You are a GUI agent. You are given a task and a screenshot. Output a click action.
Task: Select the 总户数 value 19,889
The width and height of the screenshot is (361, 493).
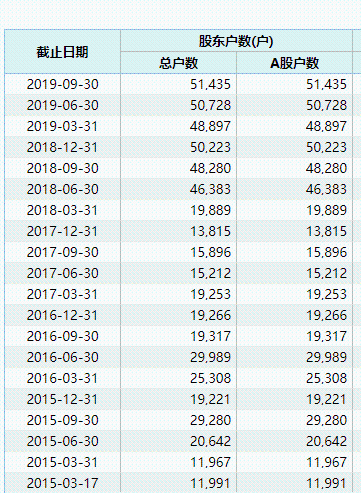[x=210, y=210]
